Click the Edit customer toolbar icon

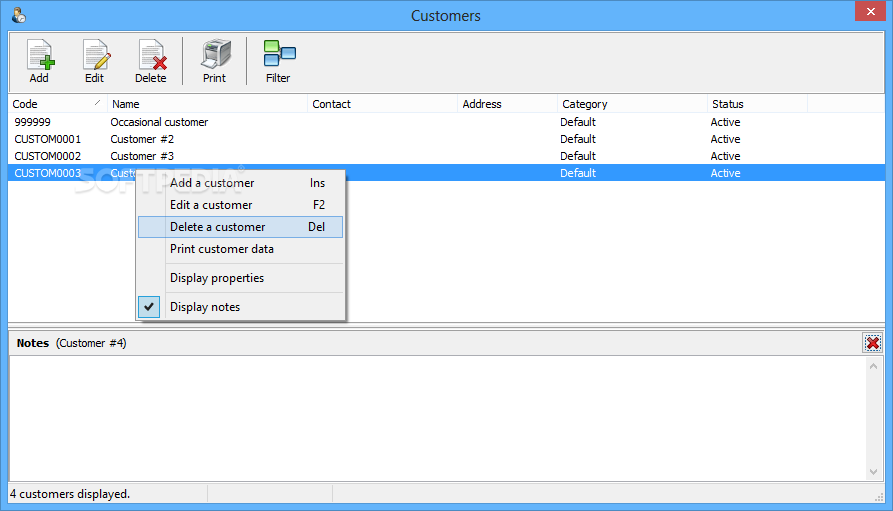click(x=95, y=61)
